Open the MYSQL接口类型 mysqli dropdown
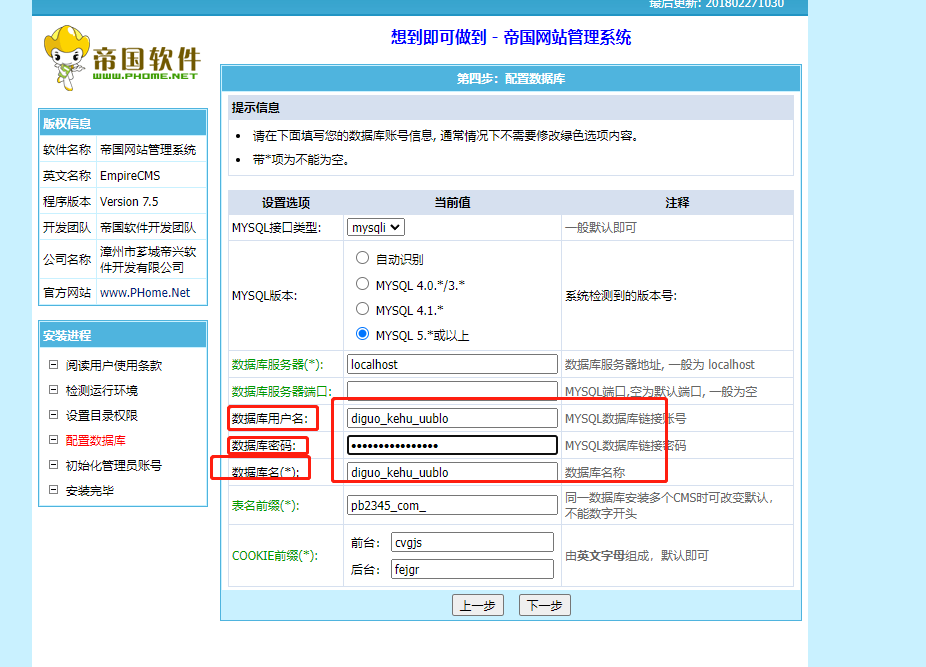 [x=376, y=227]
